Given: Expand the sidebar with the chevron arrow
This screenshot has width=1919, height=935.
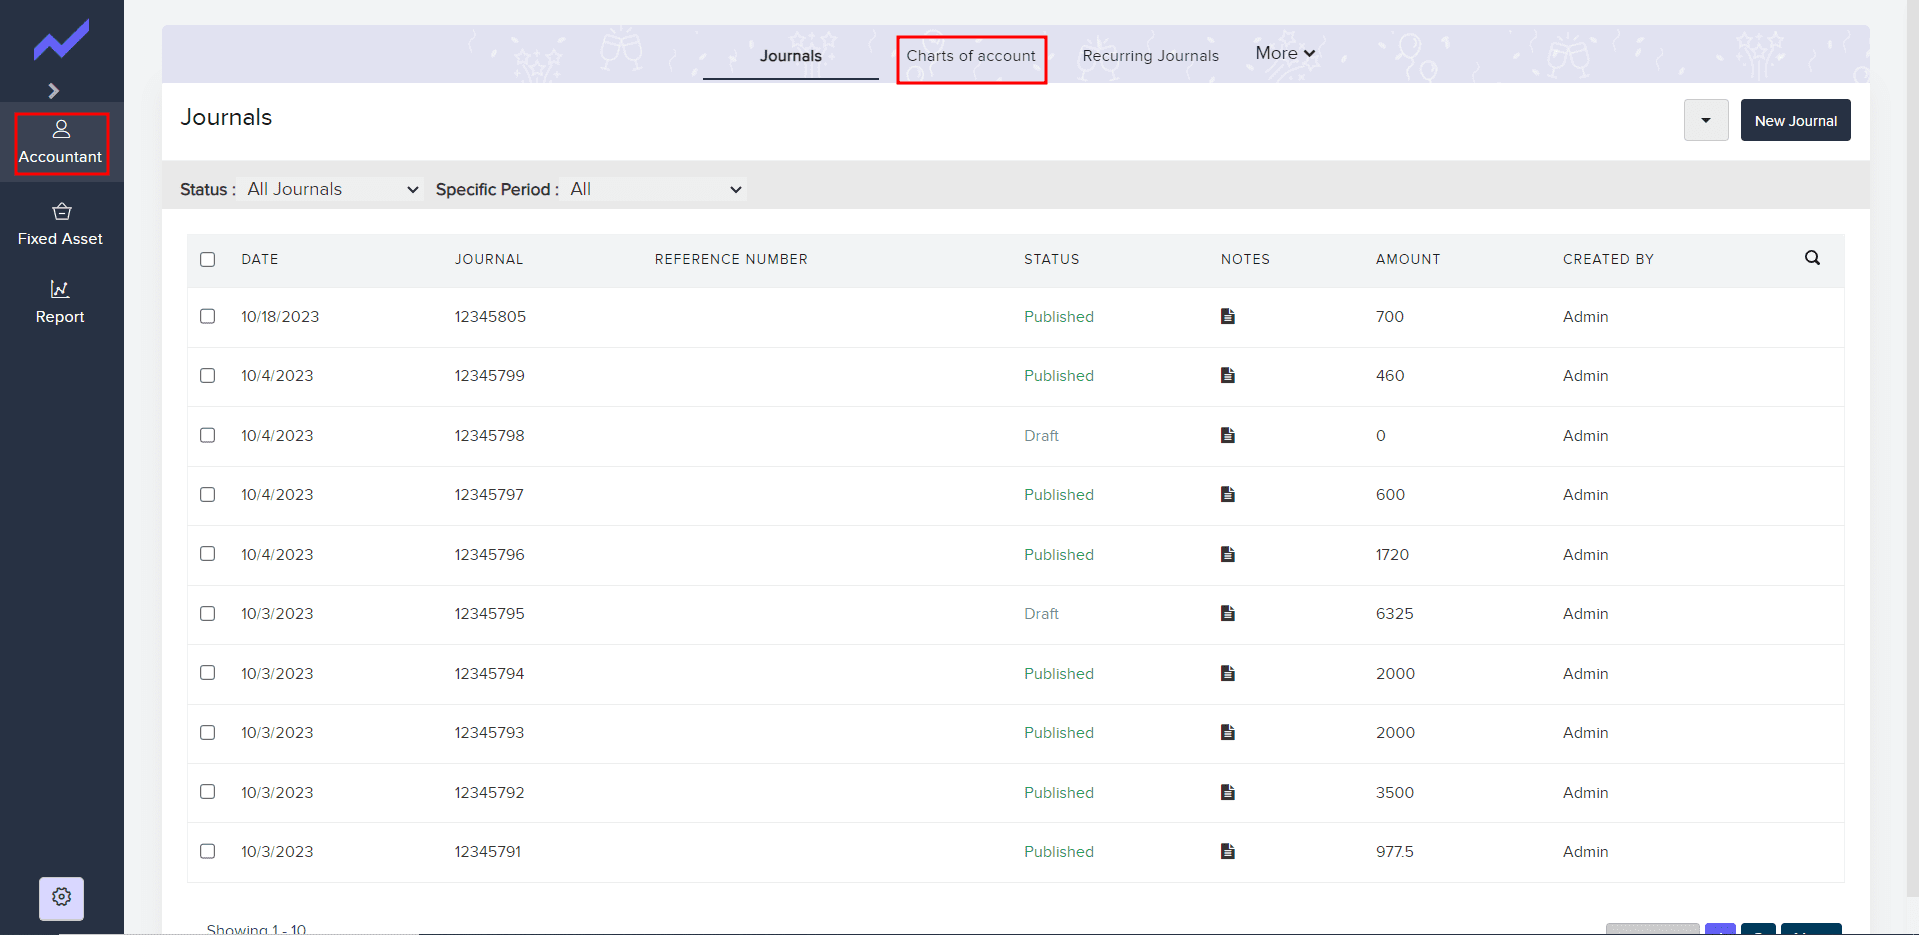Looking at the screenshot, I should [x=54, y=91].
